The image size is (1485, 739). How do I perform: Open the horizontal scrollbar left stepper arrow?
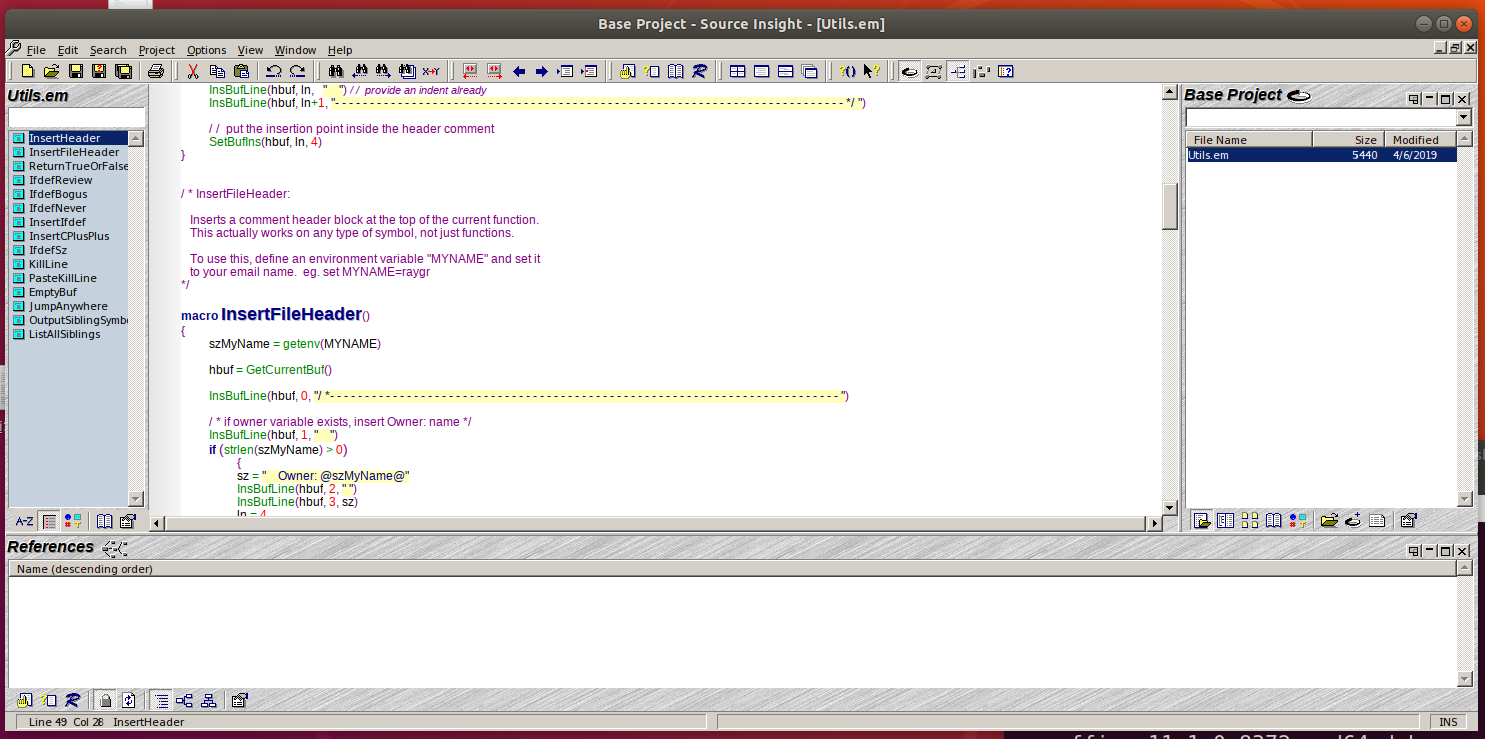click(x=157, y=521)
